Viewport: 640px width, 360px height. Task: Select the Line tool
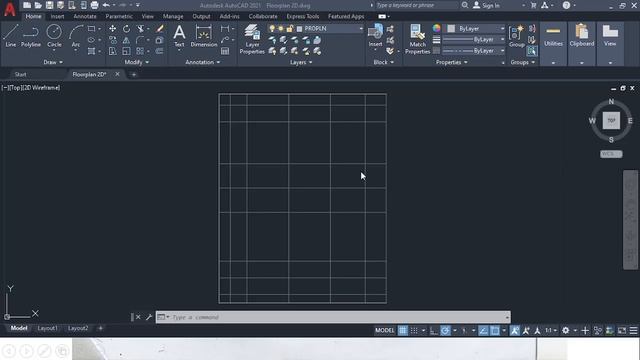[x=11, y=36]
